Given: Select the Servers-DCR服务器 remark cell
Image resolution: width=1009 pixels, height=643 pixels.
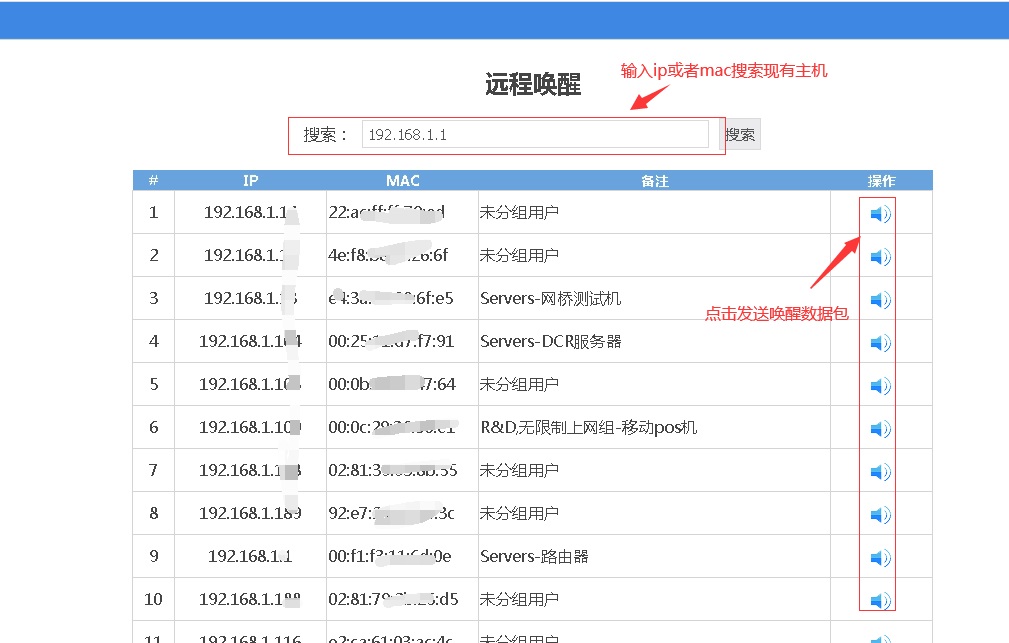Looking at the screenshot, I should pyautogui.click(x=550, y=342).
